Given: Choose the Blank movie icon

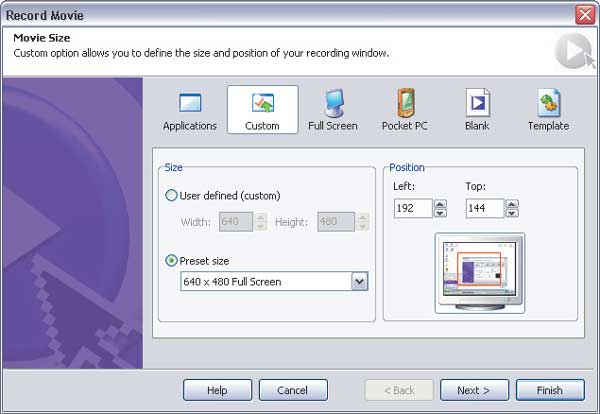Looking at the screenshot, I should pos(477,110).
